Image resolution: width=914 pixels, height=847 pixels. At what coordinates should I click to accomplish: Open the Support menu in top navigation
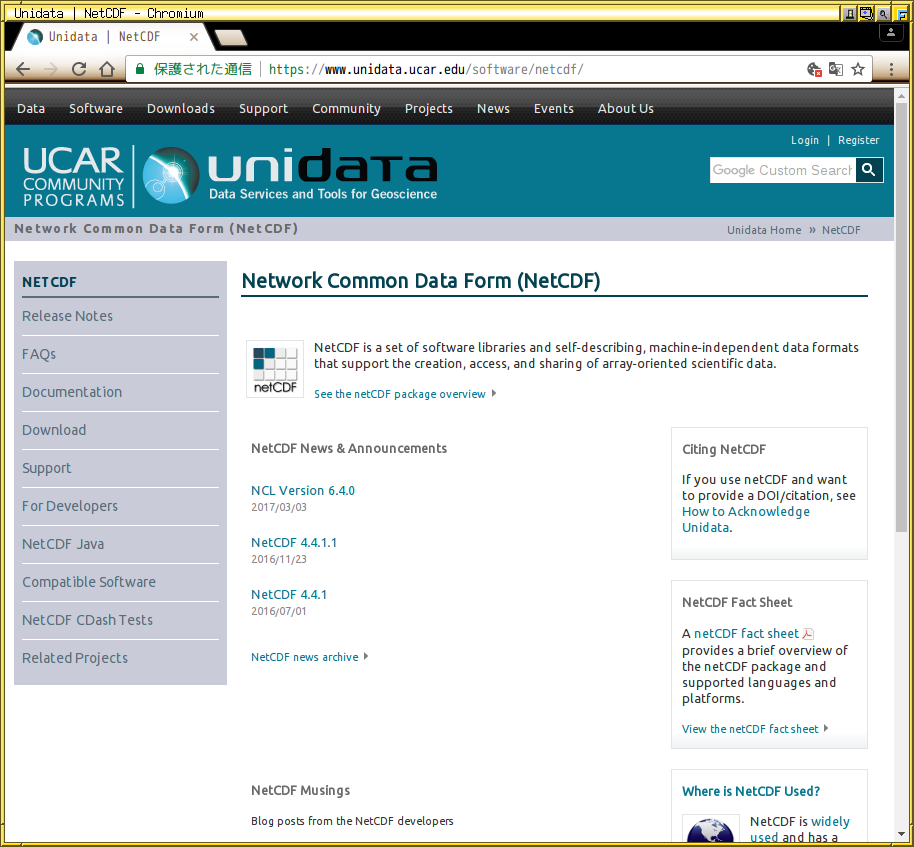point(263,109)
